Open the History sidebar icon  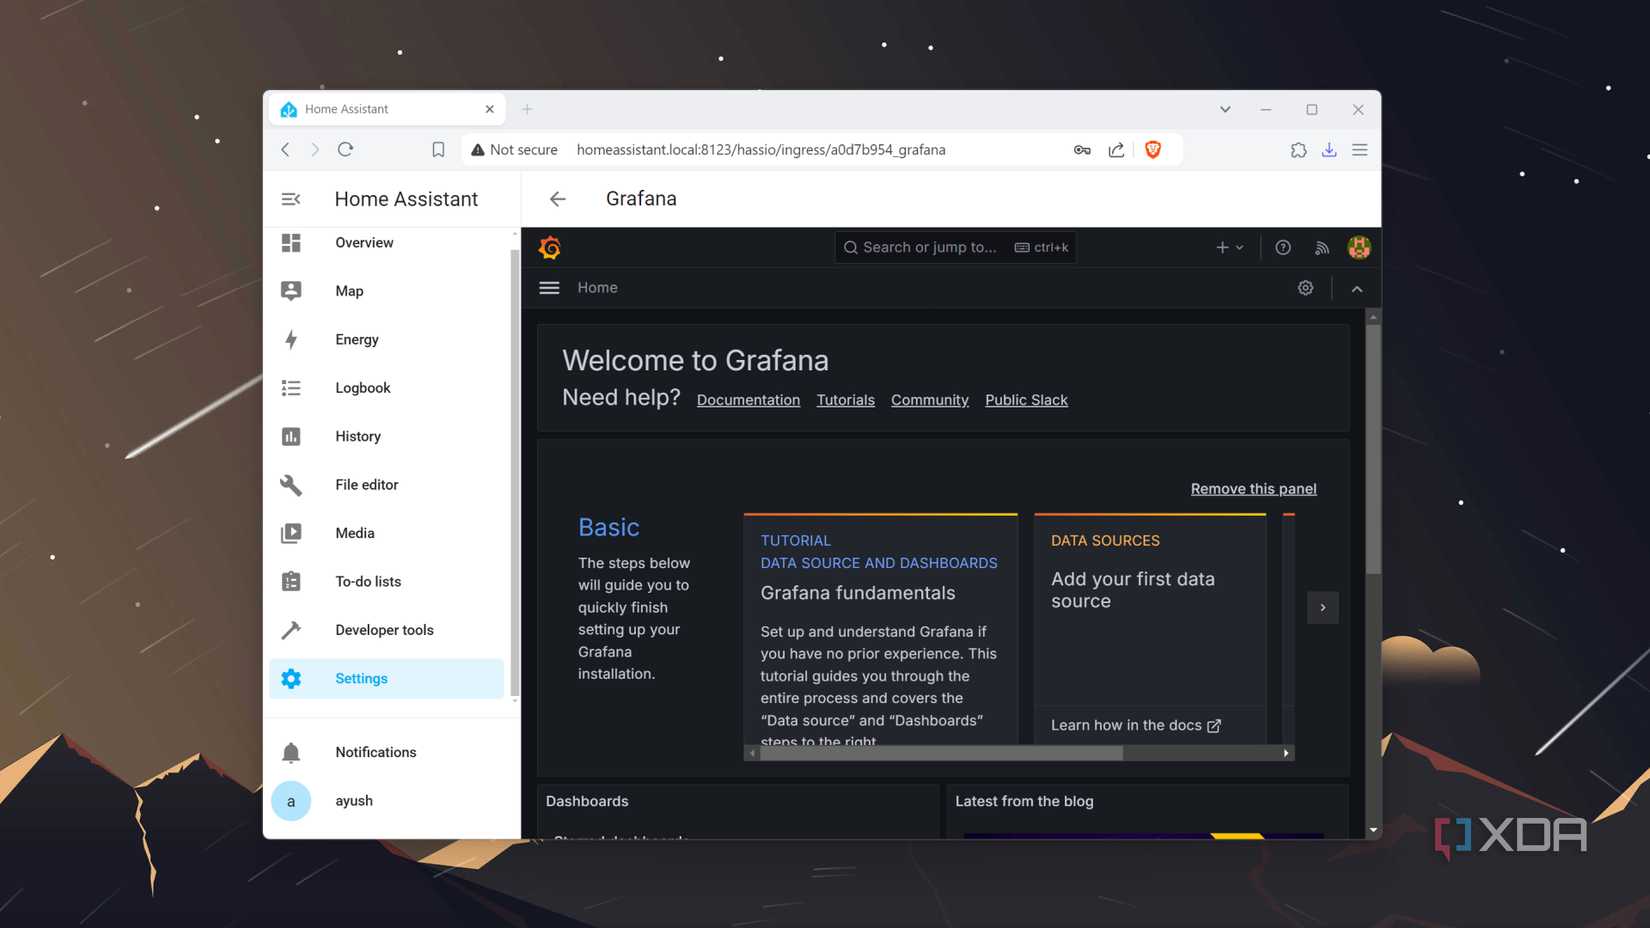(x=291, y=436)
